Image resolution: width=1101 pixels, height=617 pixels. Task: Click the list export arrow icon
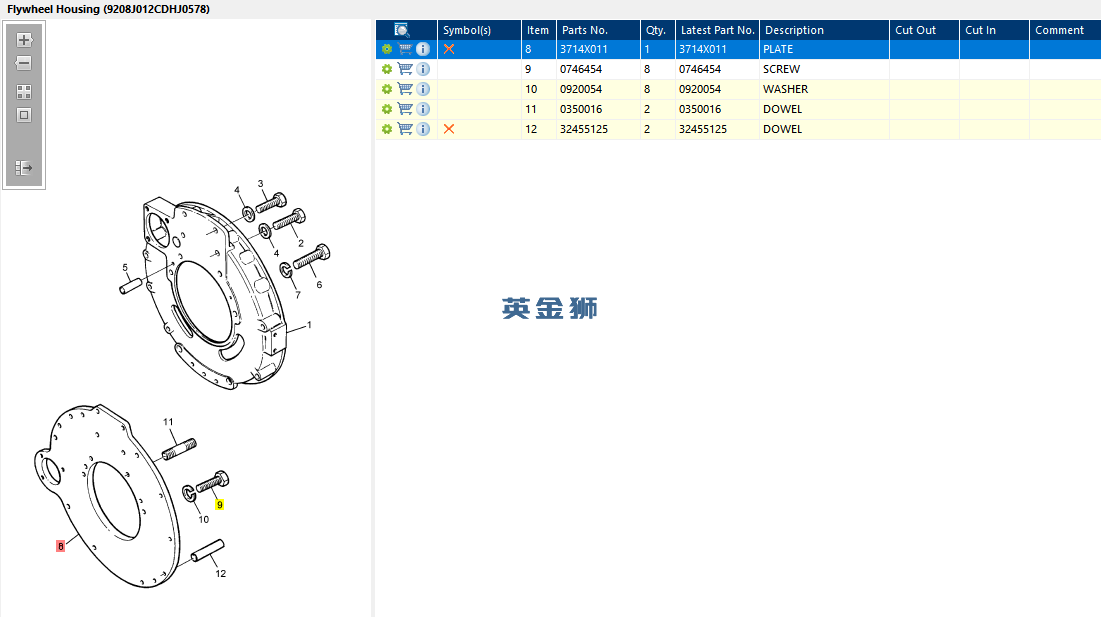coord(24,168)
